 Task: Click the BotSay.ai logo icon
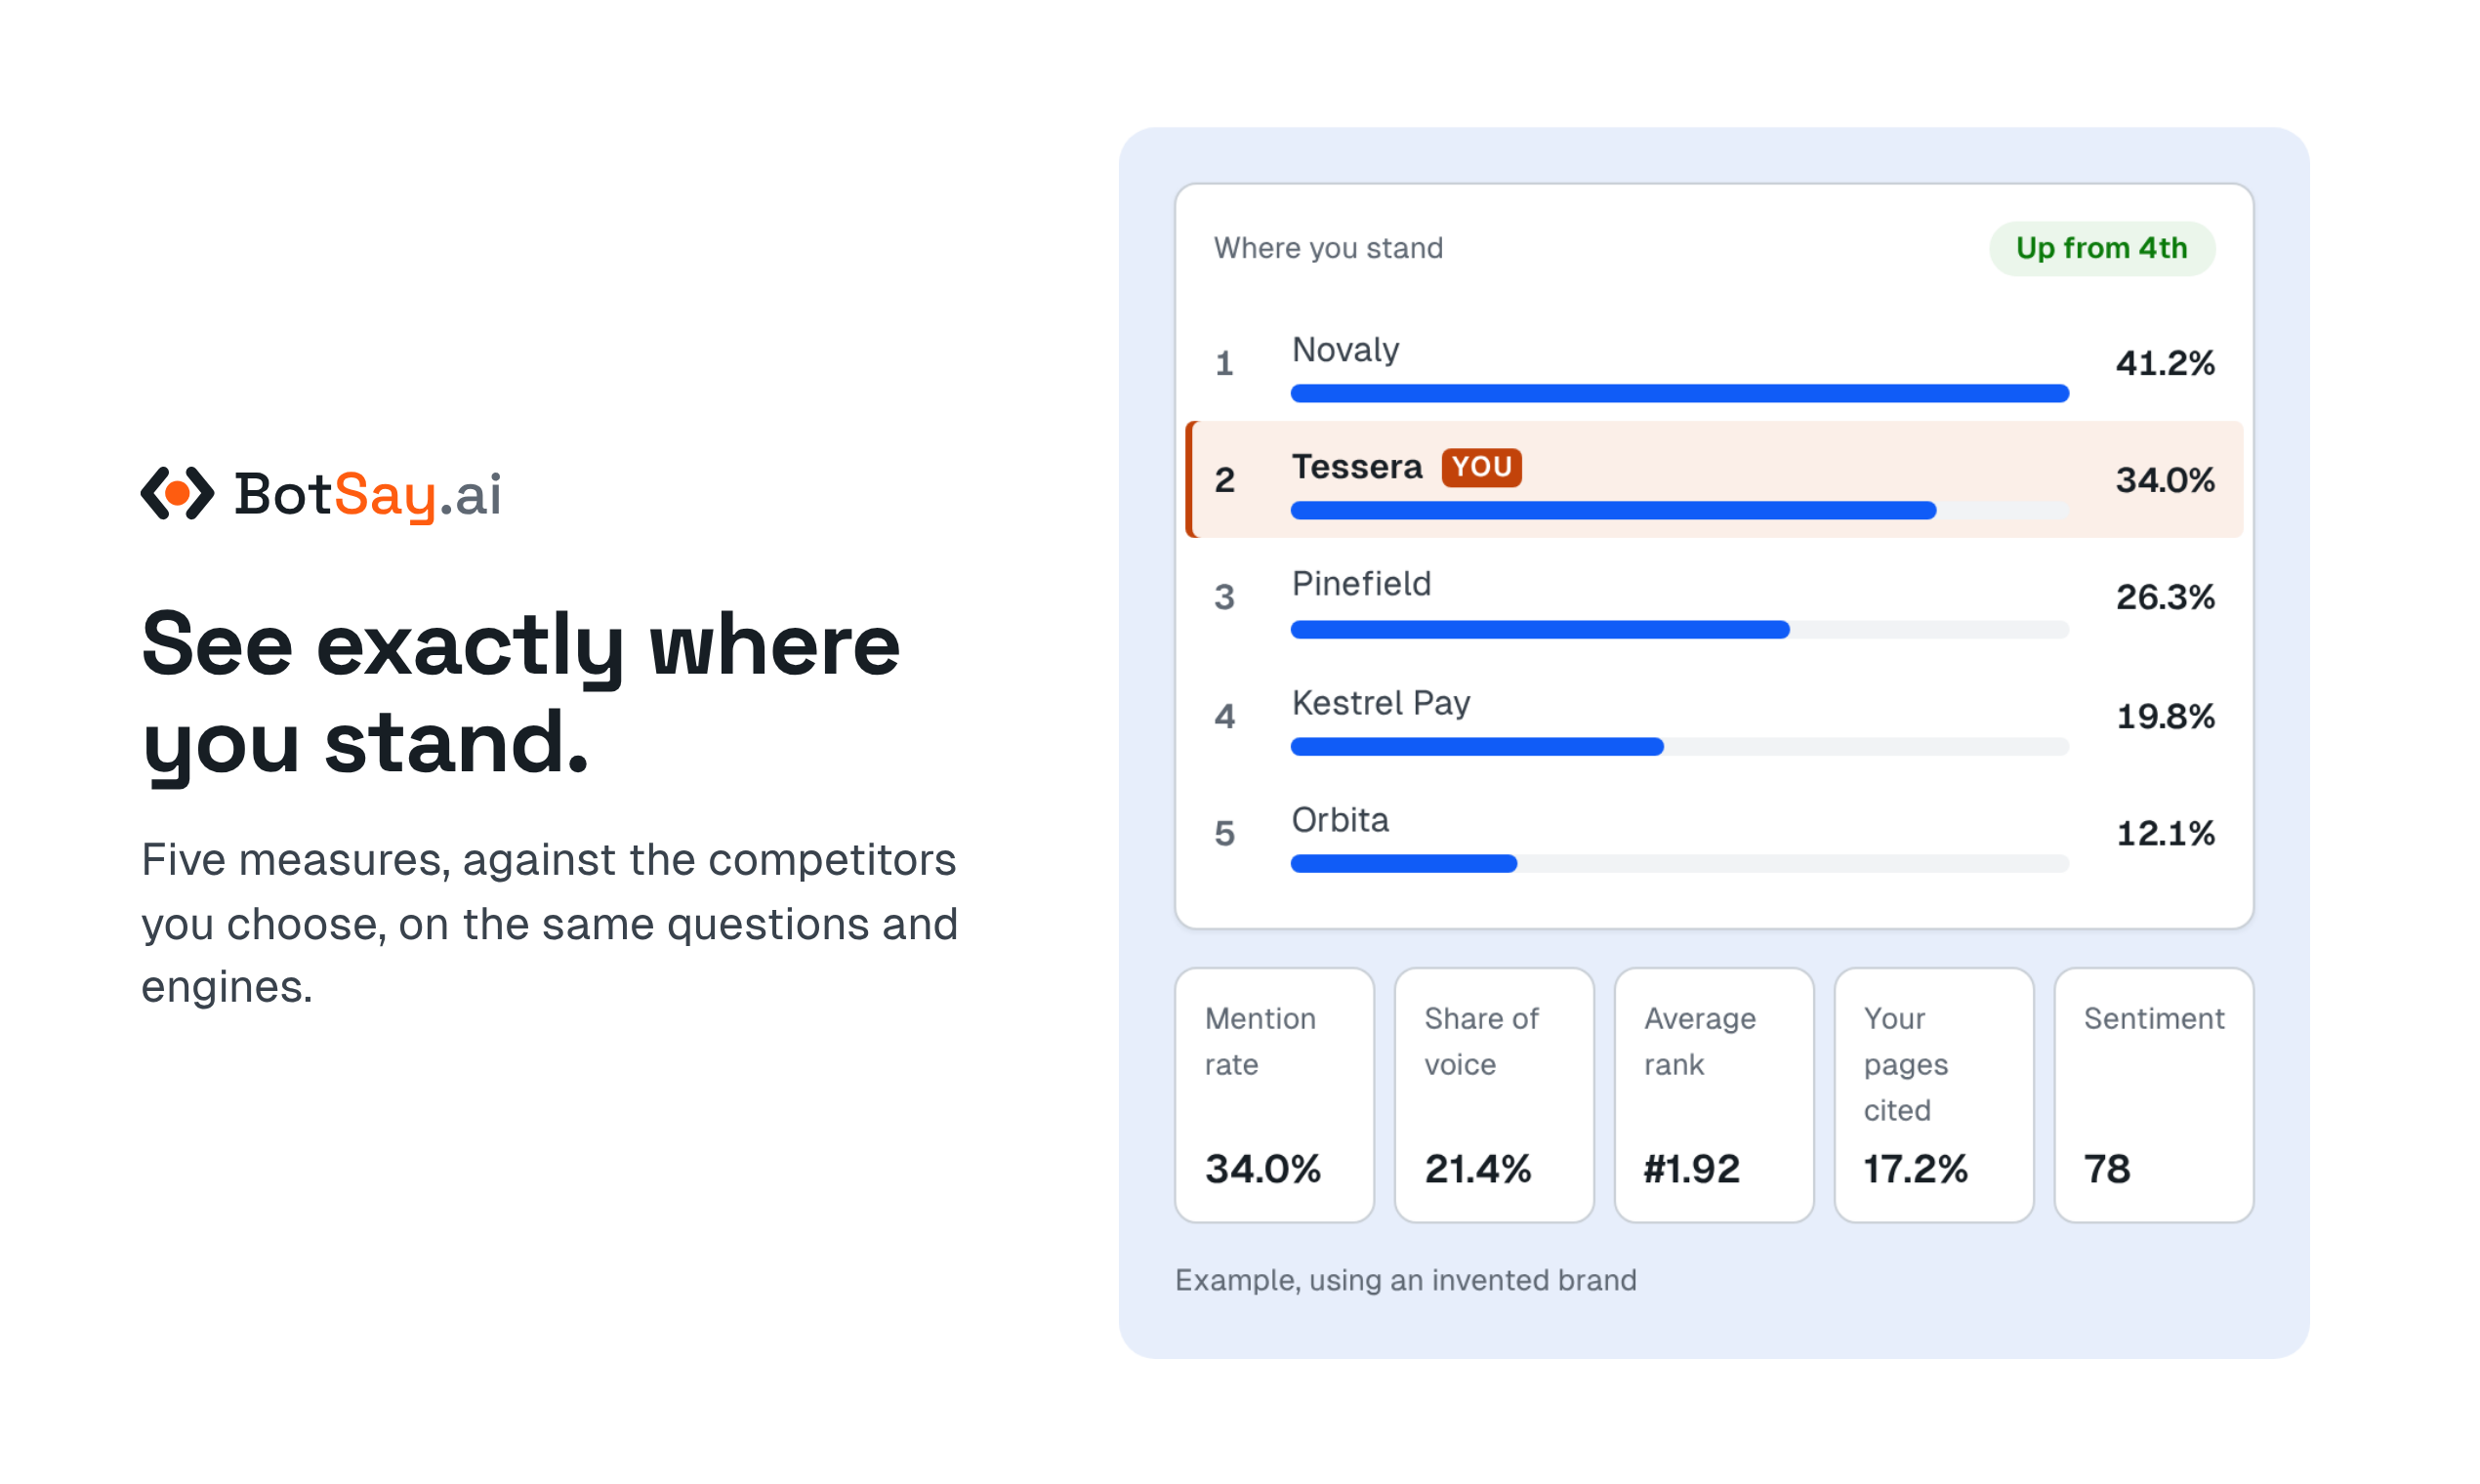tap(177, 493)
